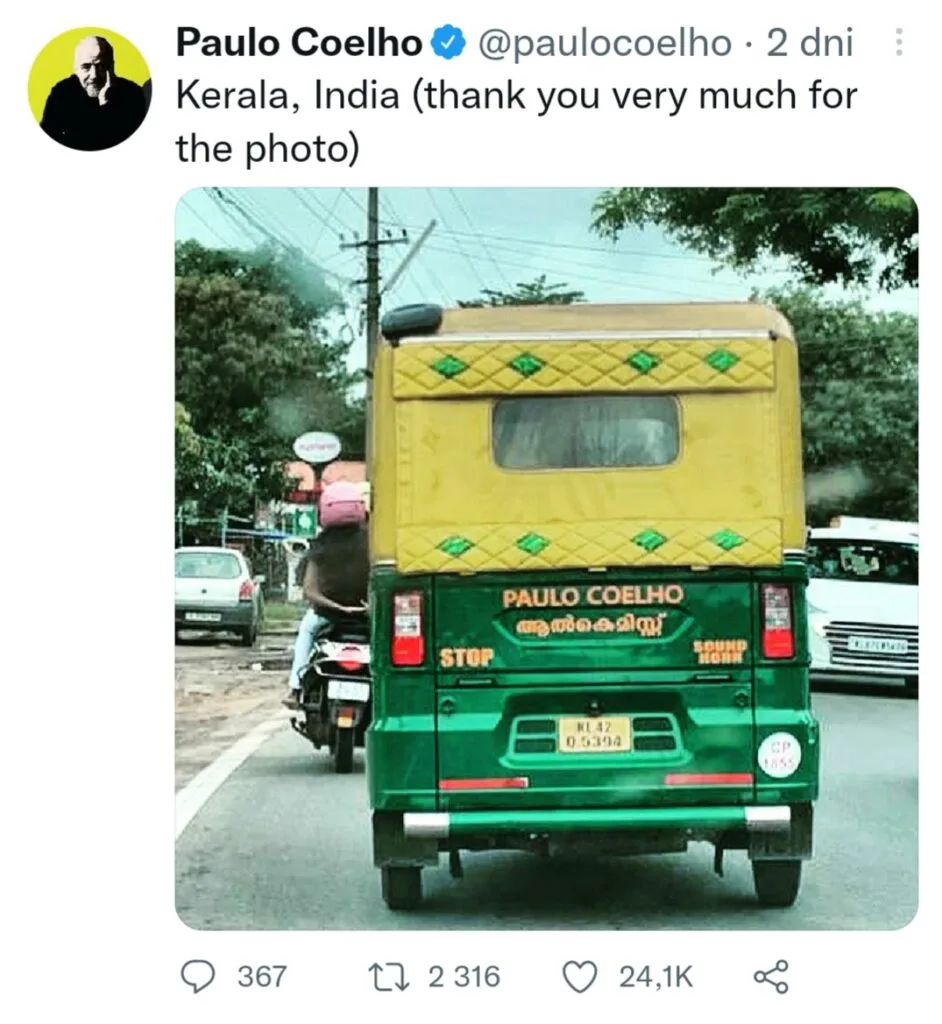Viewport: 942px width, 1024px height.
Task: Like the tweet with the heart icon
Action: (580, 976)
